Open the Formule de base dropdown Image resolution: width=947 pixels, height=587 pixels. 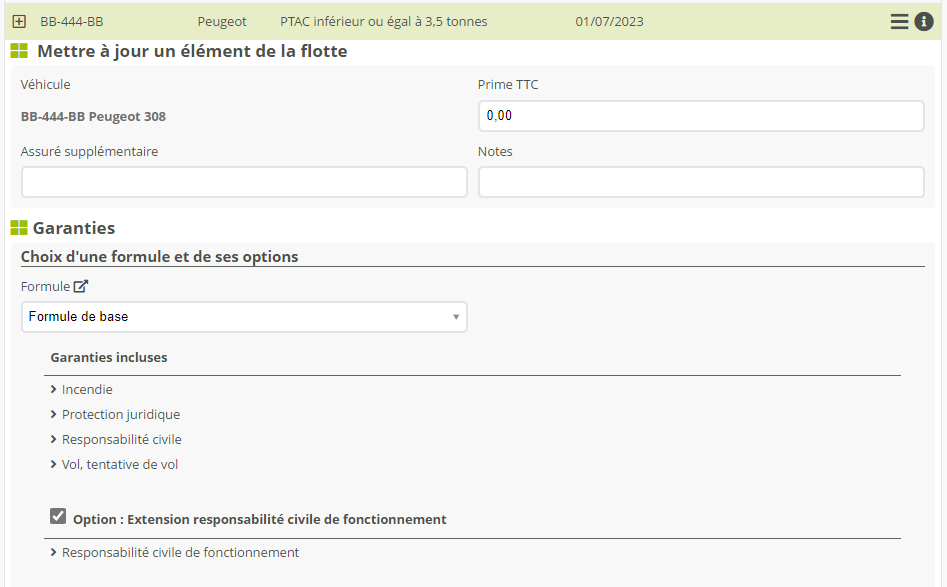coord(244,317)
